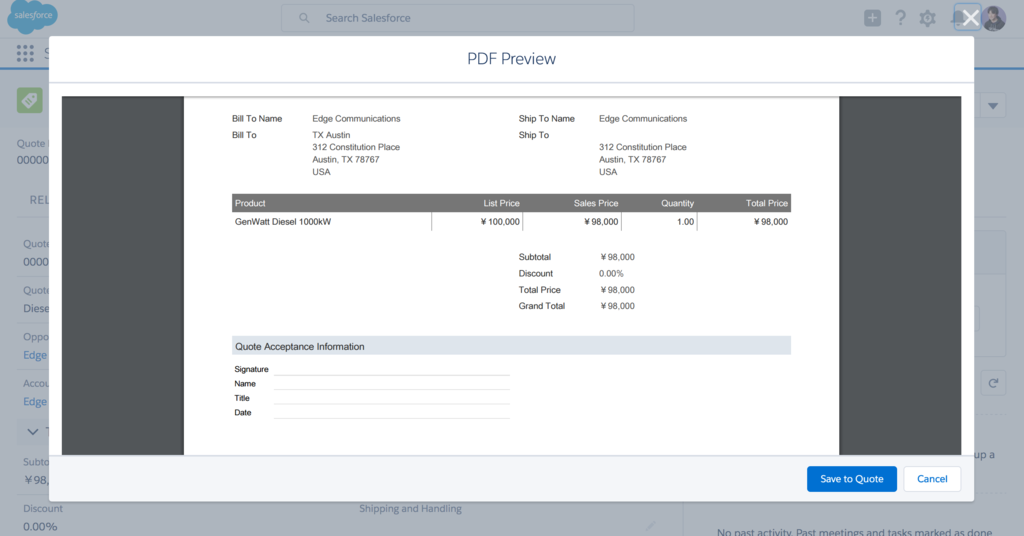This screenshot has width=1024, height=536.
Task: Click the green Quote record icon
Action: pyautogui.click(x=29, y=100)
